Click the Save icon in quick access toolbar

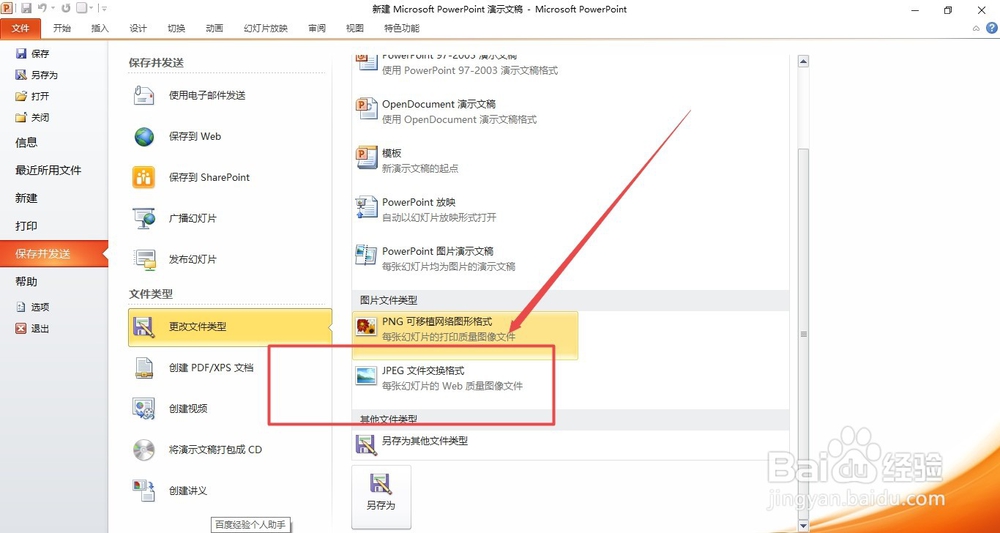pyautogui.click(x=26, y=9)
